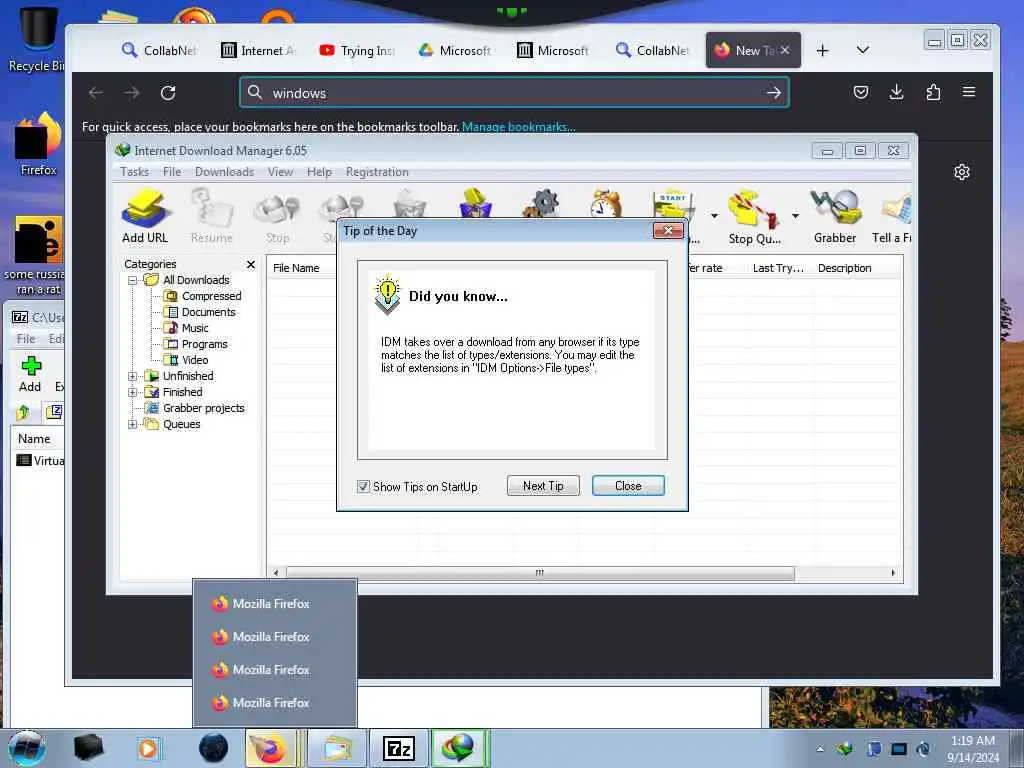Open the Tasks menu in IDM
Screen dimensions: 1024x768
tap(135, 172)
